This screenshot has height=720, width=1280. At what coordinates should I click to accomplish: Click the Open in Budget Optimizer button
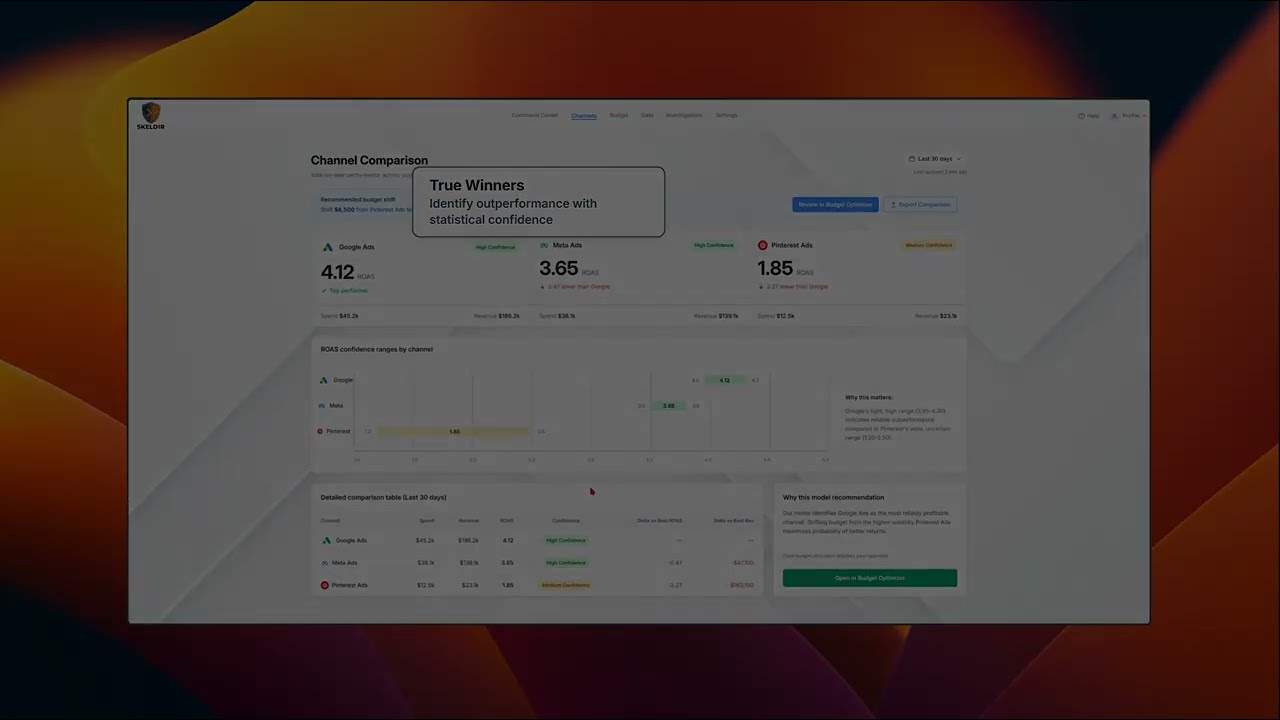tap(870, 578)
